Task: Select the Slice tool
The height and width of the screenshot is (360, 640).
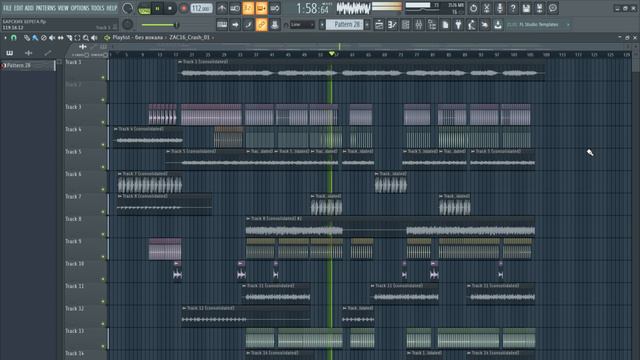Action: [x=69, y=38]
